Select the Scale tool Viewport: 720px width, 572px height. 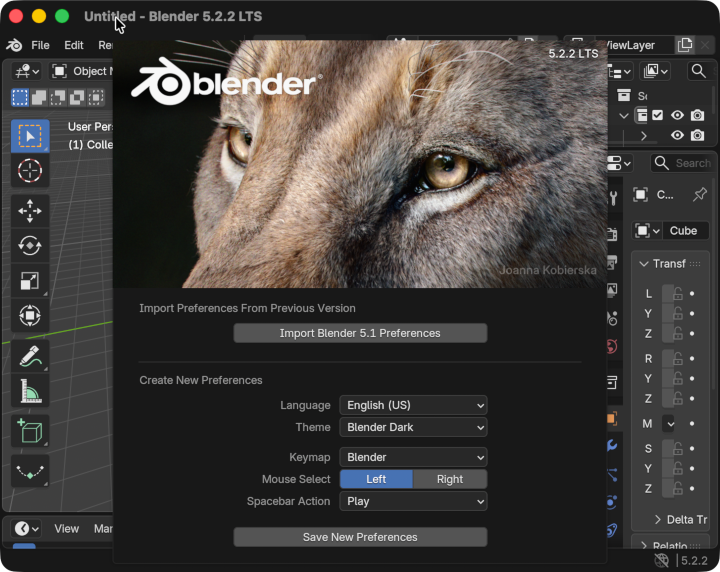(x=30, y=280)
